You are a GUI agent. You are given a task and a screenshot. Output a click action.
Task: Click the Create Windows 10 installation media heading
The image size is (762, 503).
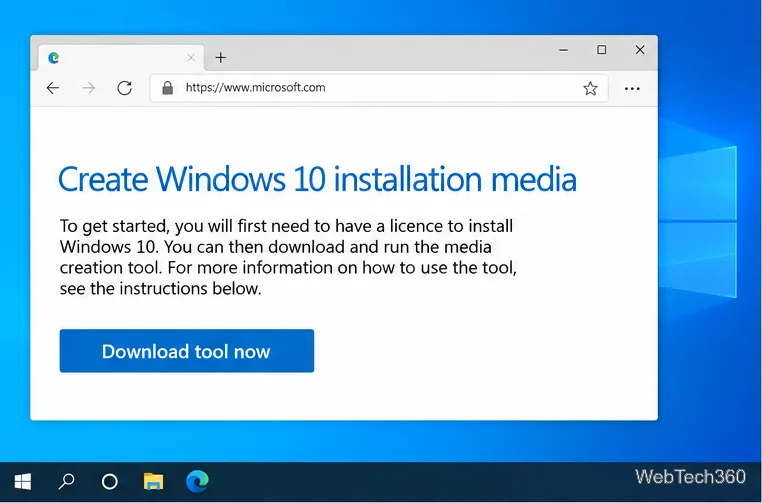tap(317, 179)
